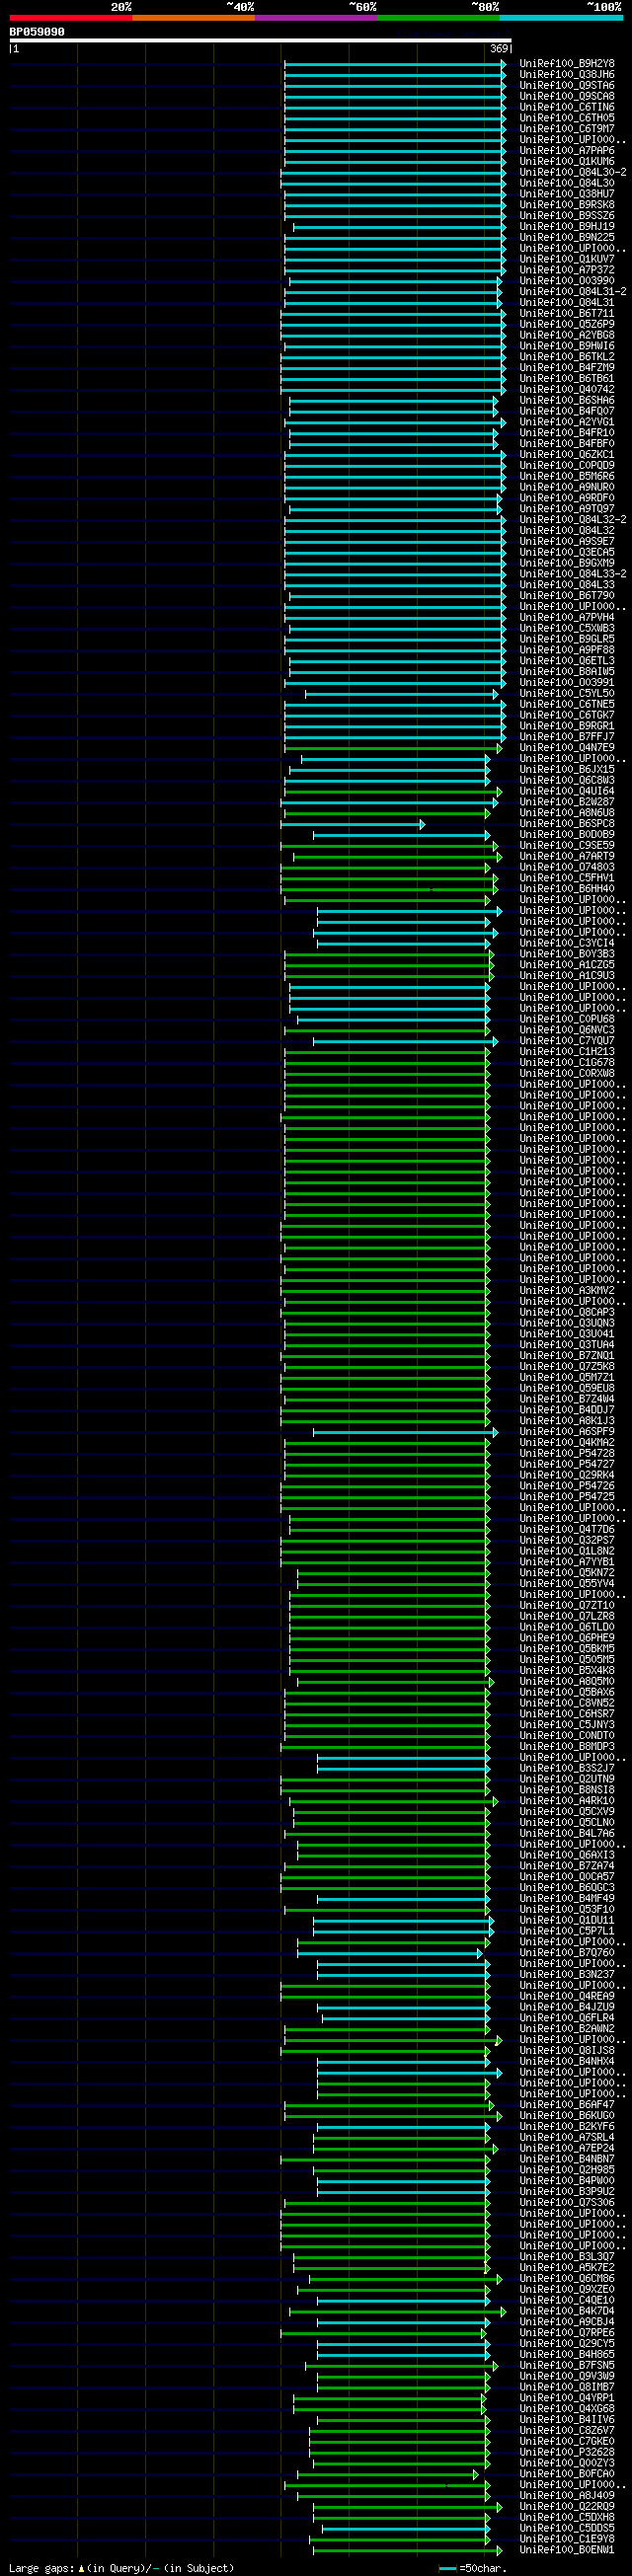Select hit UniRef100_A1CZG5

(x=567, y=965)
